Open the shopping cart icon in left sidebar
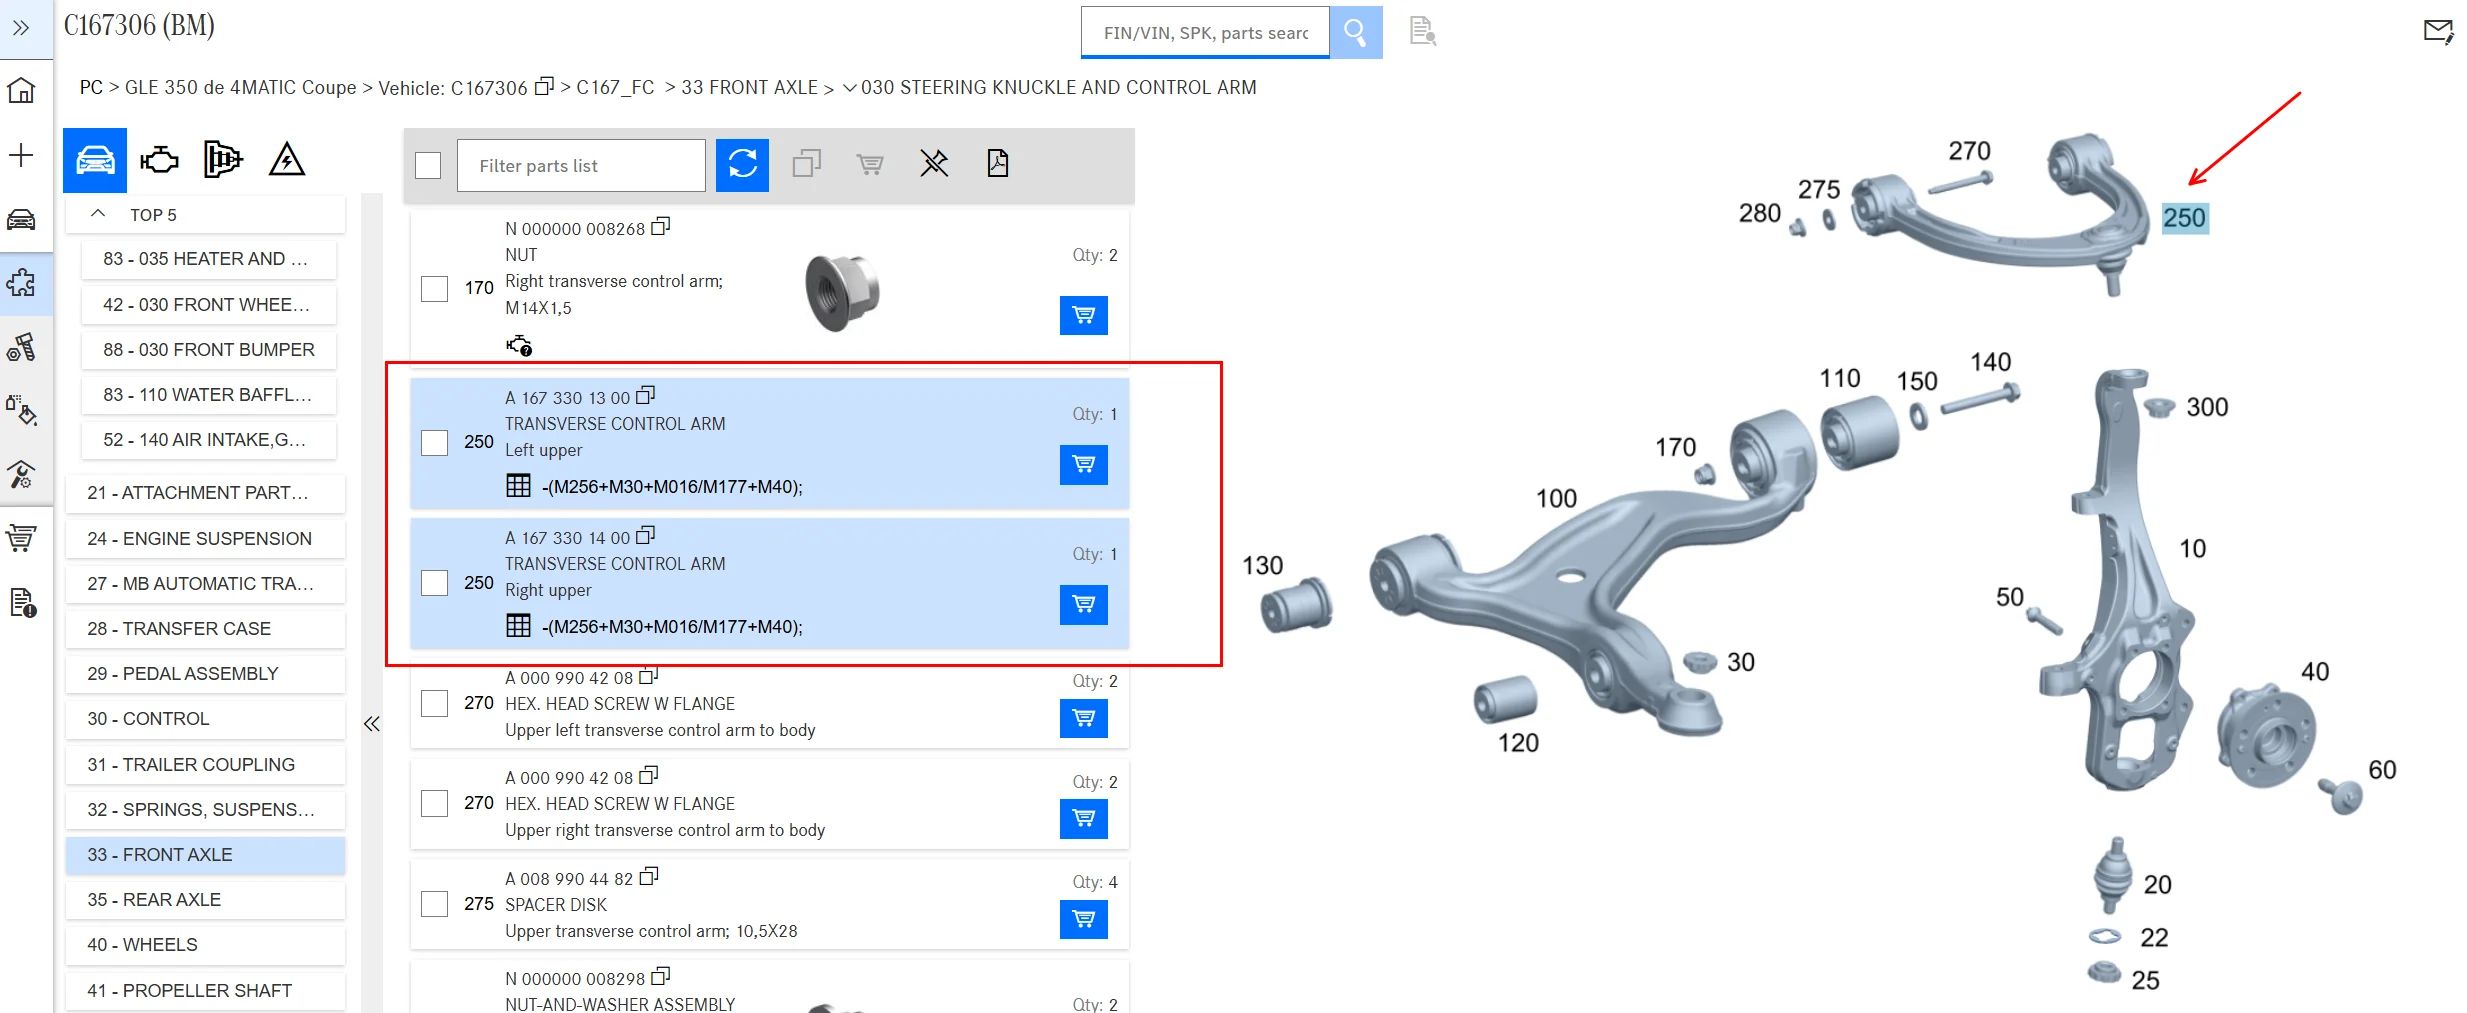Screen dimensions: 2467x1013 21,538
